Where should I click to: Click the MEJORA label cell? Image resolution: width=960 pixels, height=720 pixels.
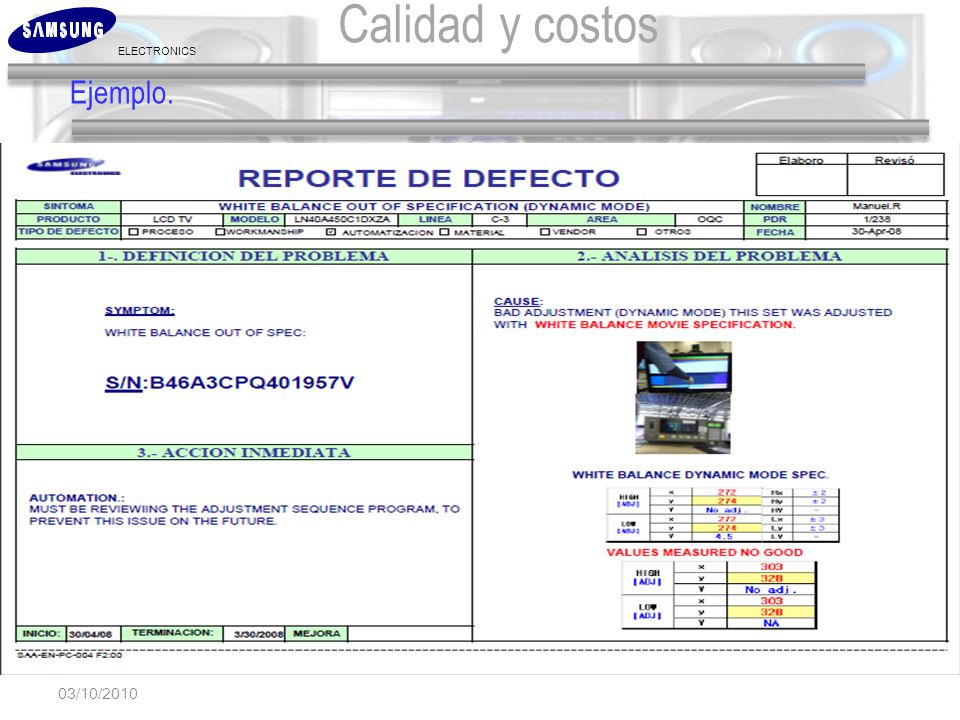click(317, 633)
